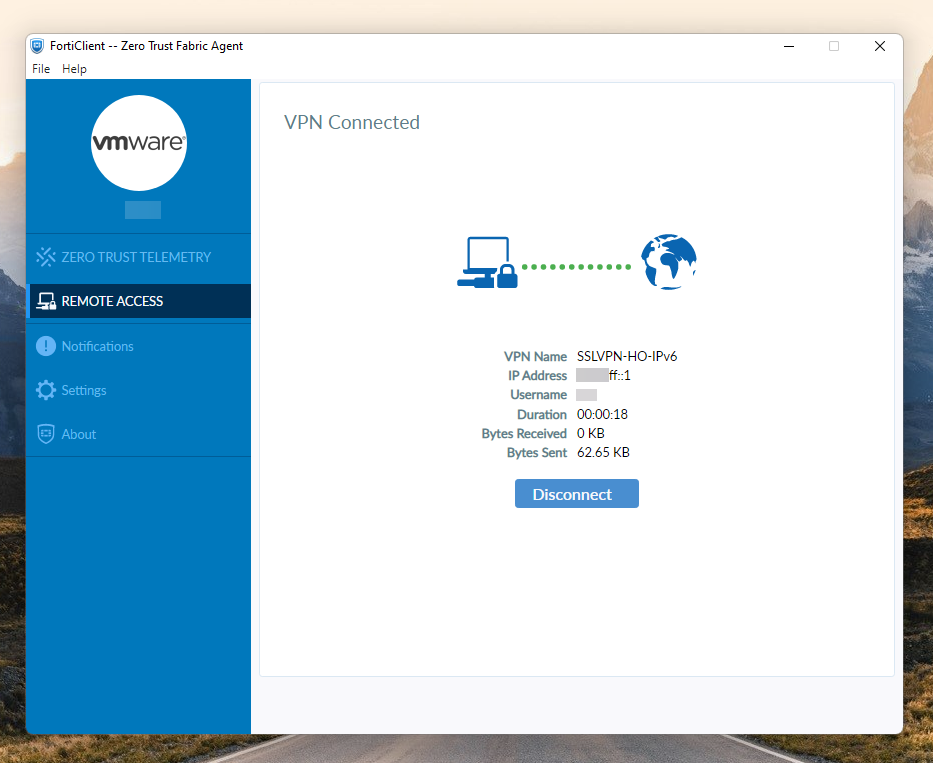The width and height of the screenshot is (933, 763).
Task: Click the Bytes Sent label
Action: tap(537, 452)
